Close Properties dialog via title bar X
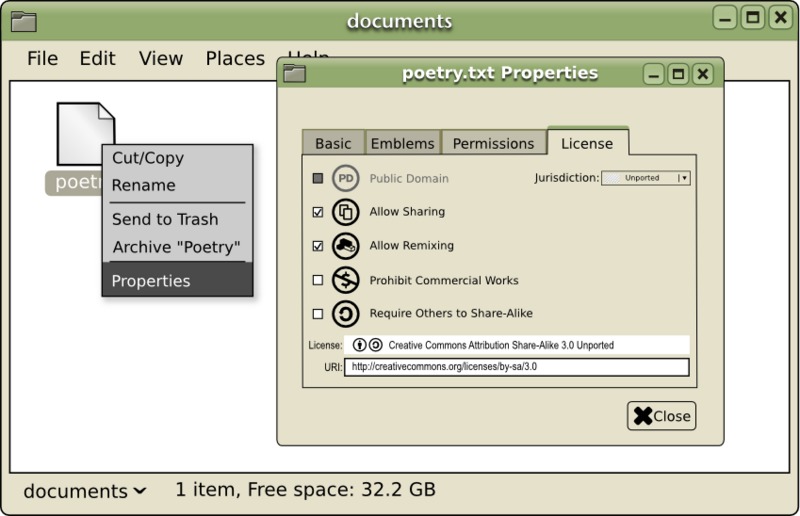Image resolution: width=800 pixels, height=516 pixels. 703,75
